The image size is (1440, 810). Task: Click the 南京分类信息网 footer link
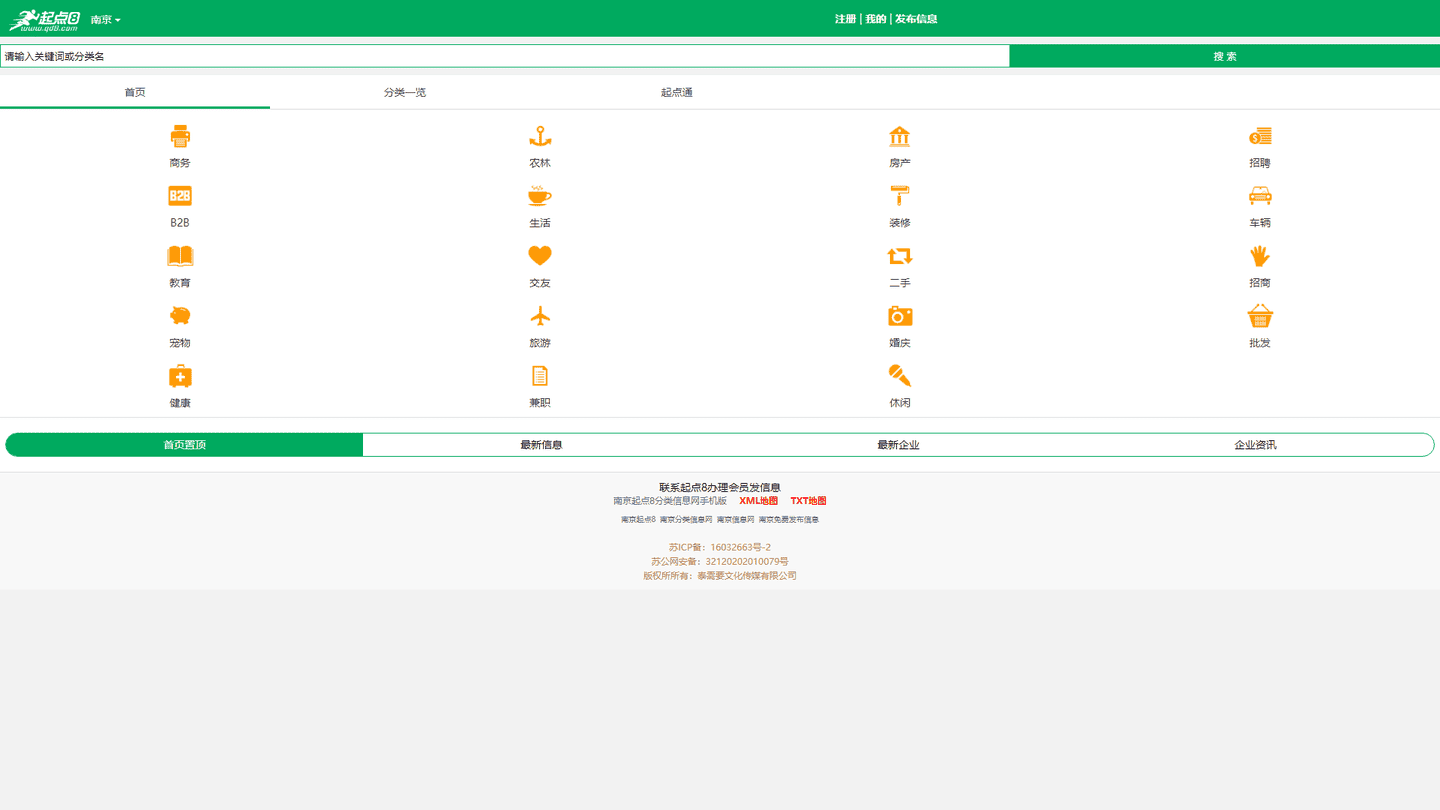point(686,520)
